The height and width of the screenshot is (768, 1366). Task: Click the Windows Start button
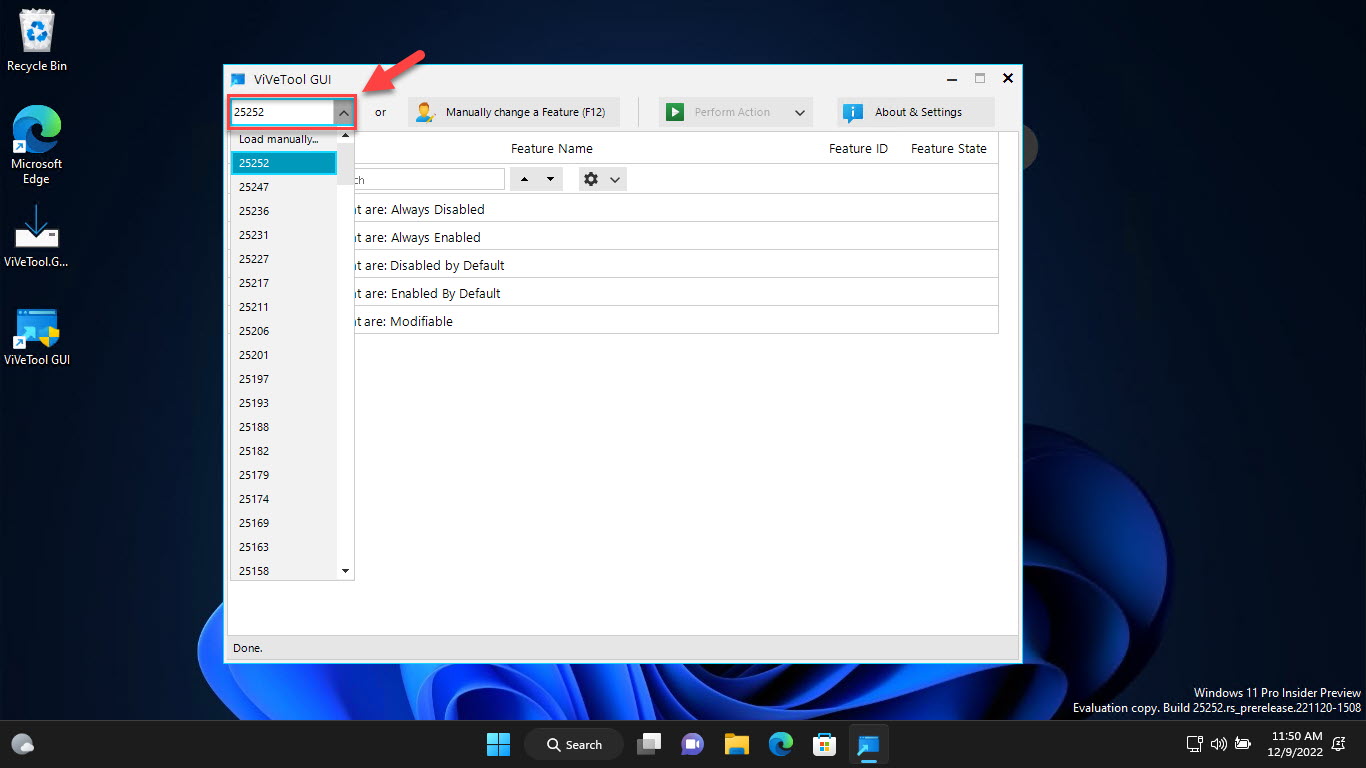(x=498, y=744)
